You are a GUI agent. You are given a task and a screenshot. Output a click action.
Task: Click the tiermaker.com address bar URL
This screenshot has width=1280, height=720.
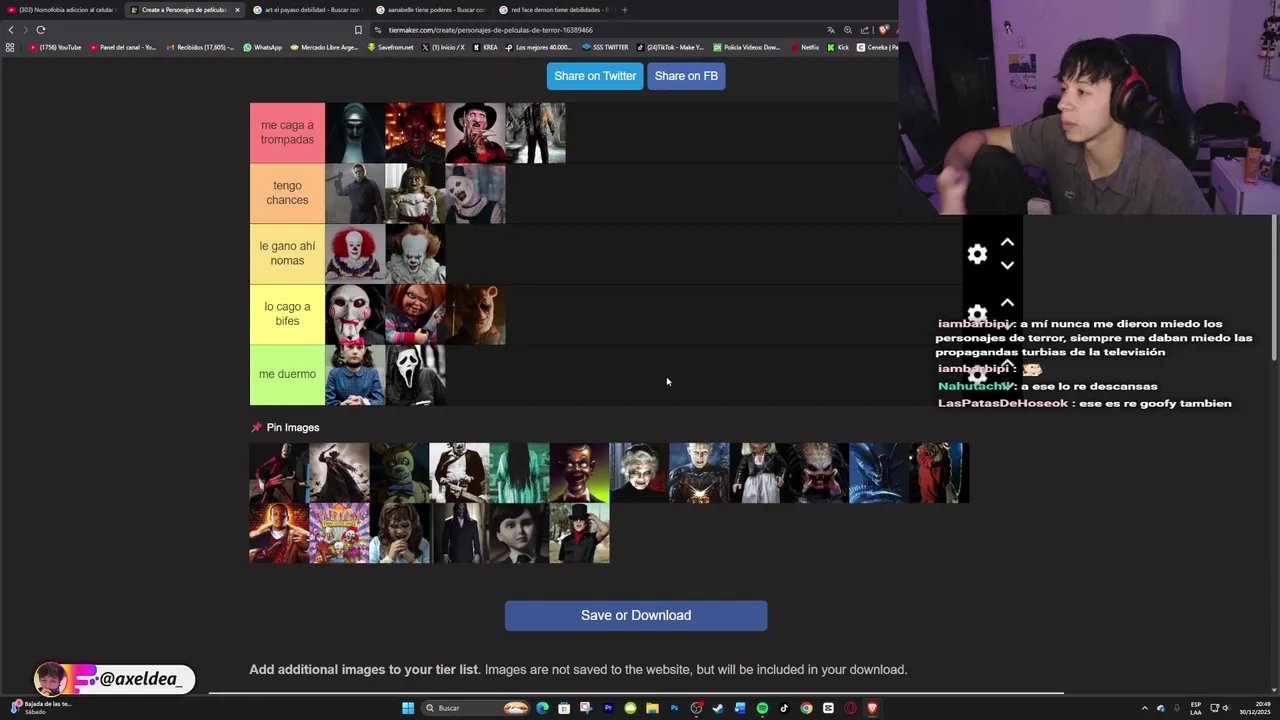(490, 30)
